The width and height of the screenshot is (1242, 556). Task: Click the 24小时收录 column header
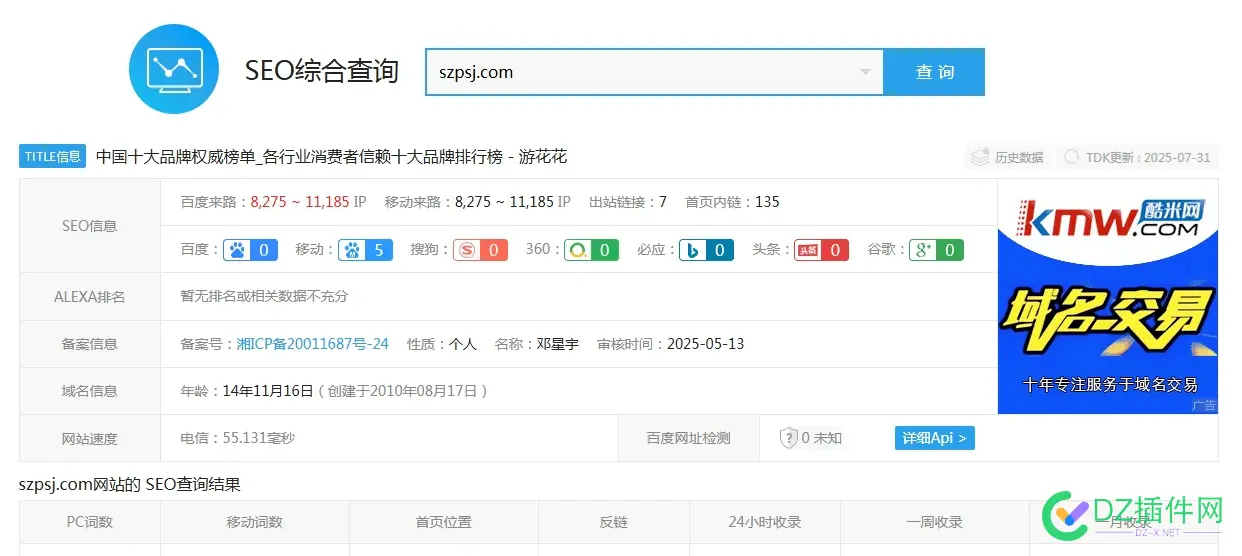[x=765, y=522]
